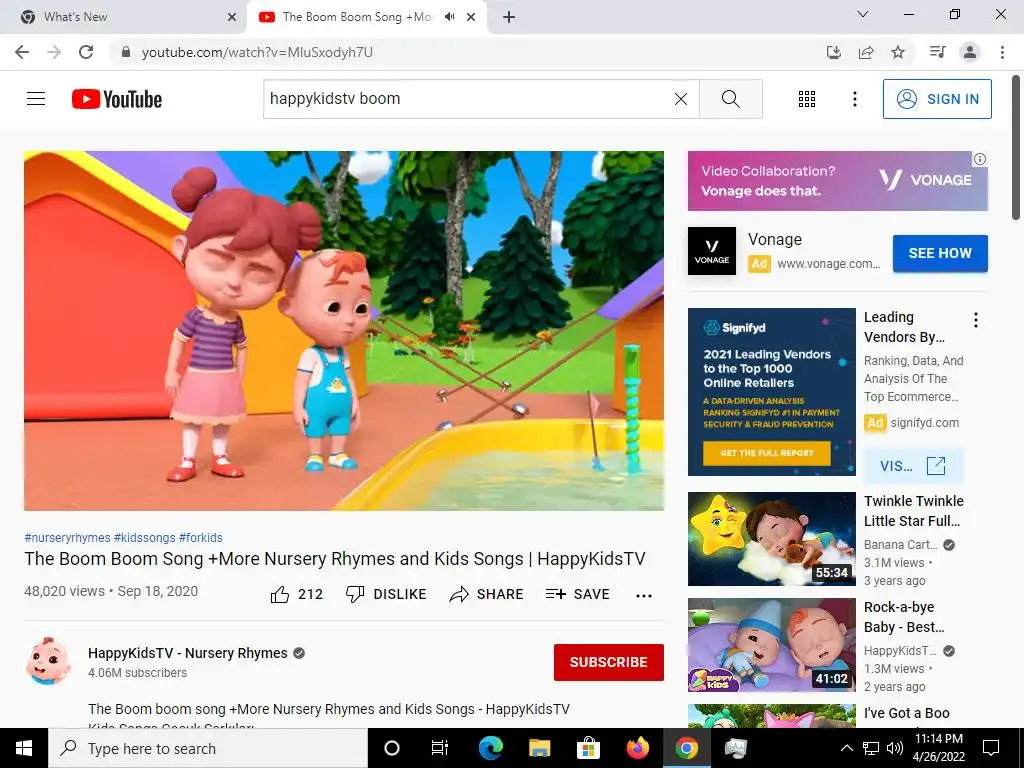Open a new browser tab
This screenshot has height=768, width=1024.
pos(509,17)
